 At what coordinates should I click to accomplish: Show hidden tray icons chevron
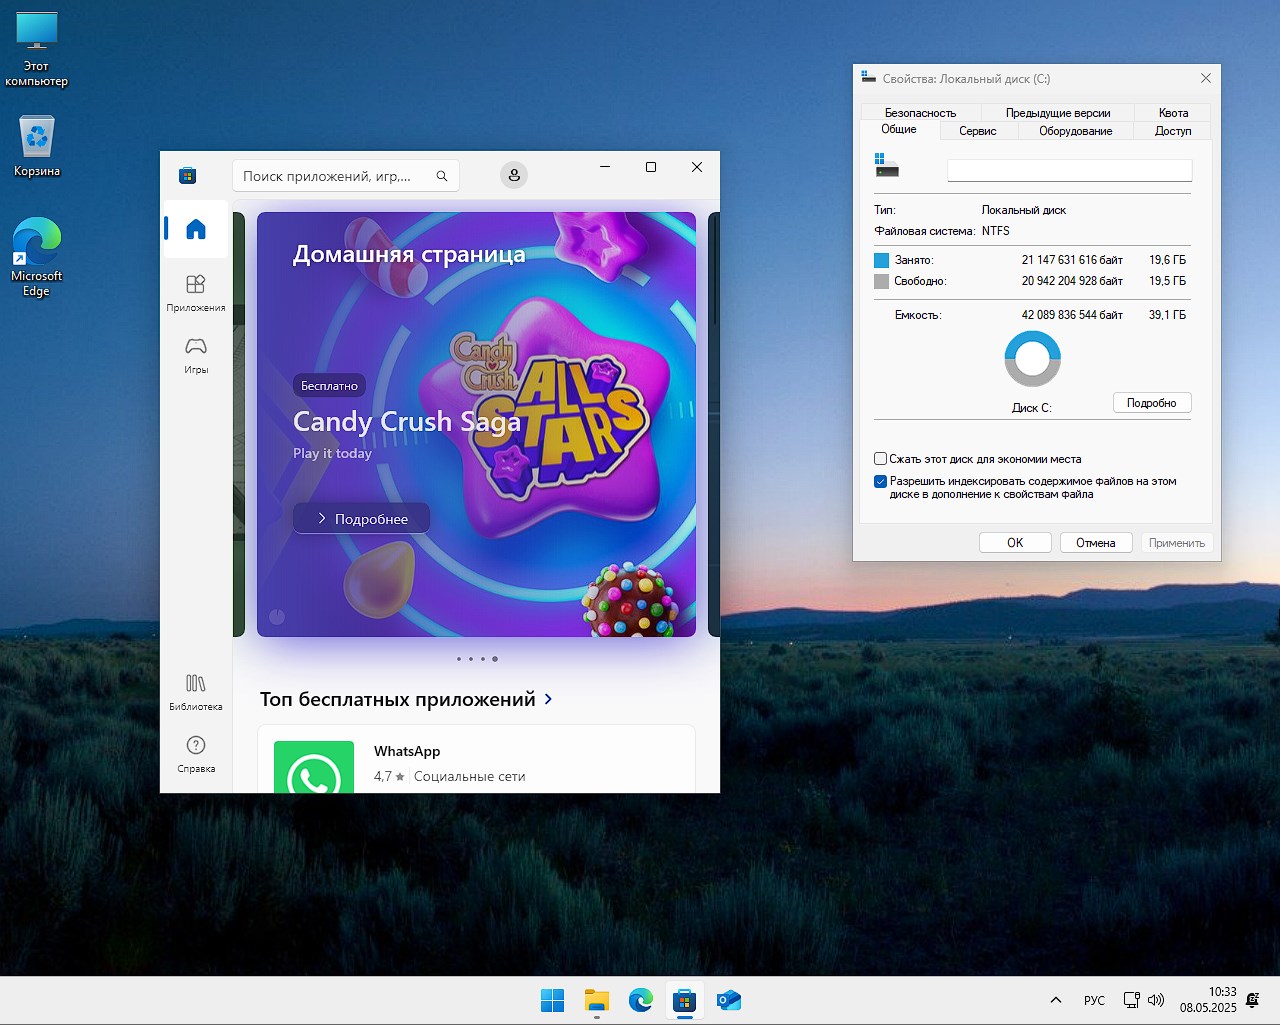pyautogui.click(x=1055, y=1000)
